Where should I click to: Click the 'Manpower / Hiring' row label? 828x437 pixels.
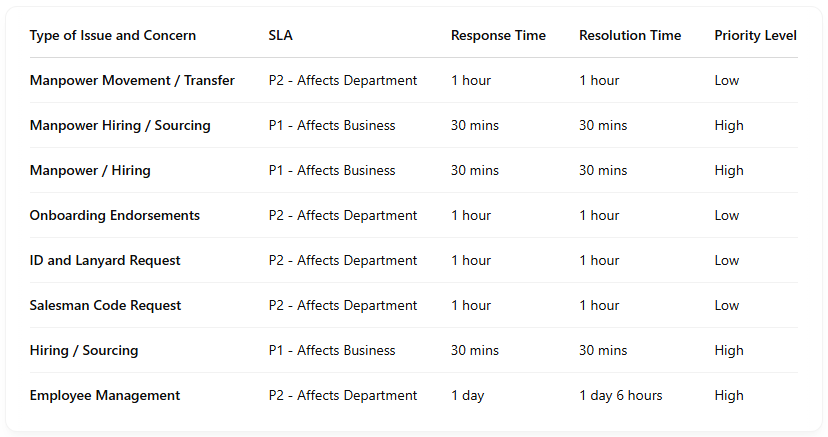click(90, 171)
